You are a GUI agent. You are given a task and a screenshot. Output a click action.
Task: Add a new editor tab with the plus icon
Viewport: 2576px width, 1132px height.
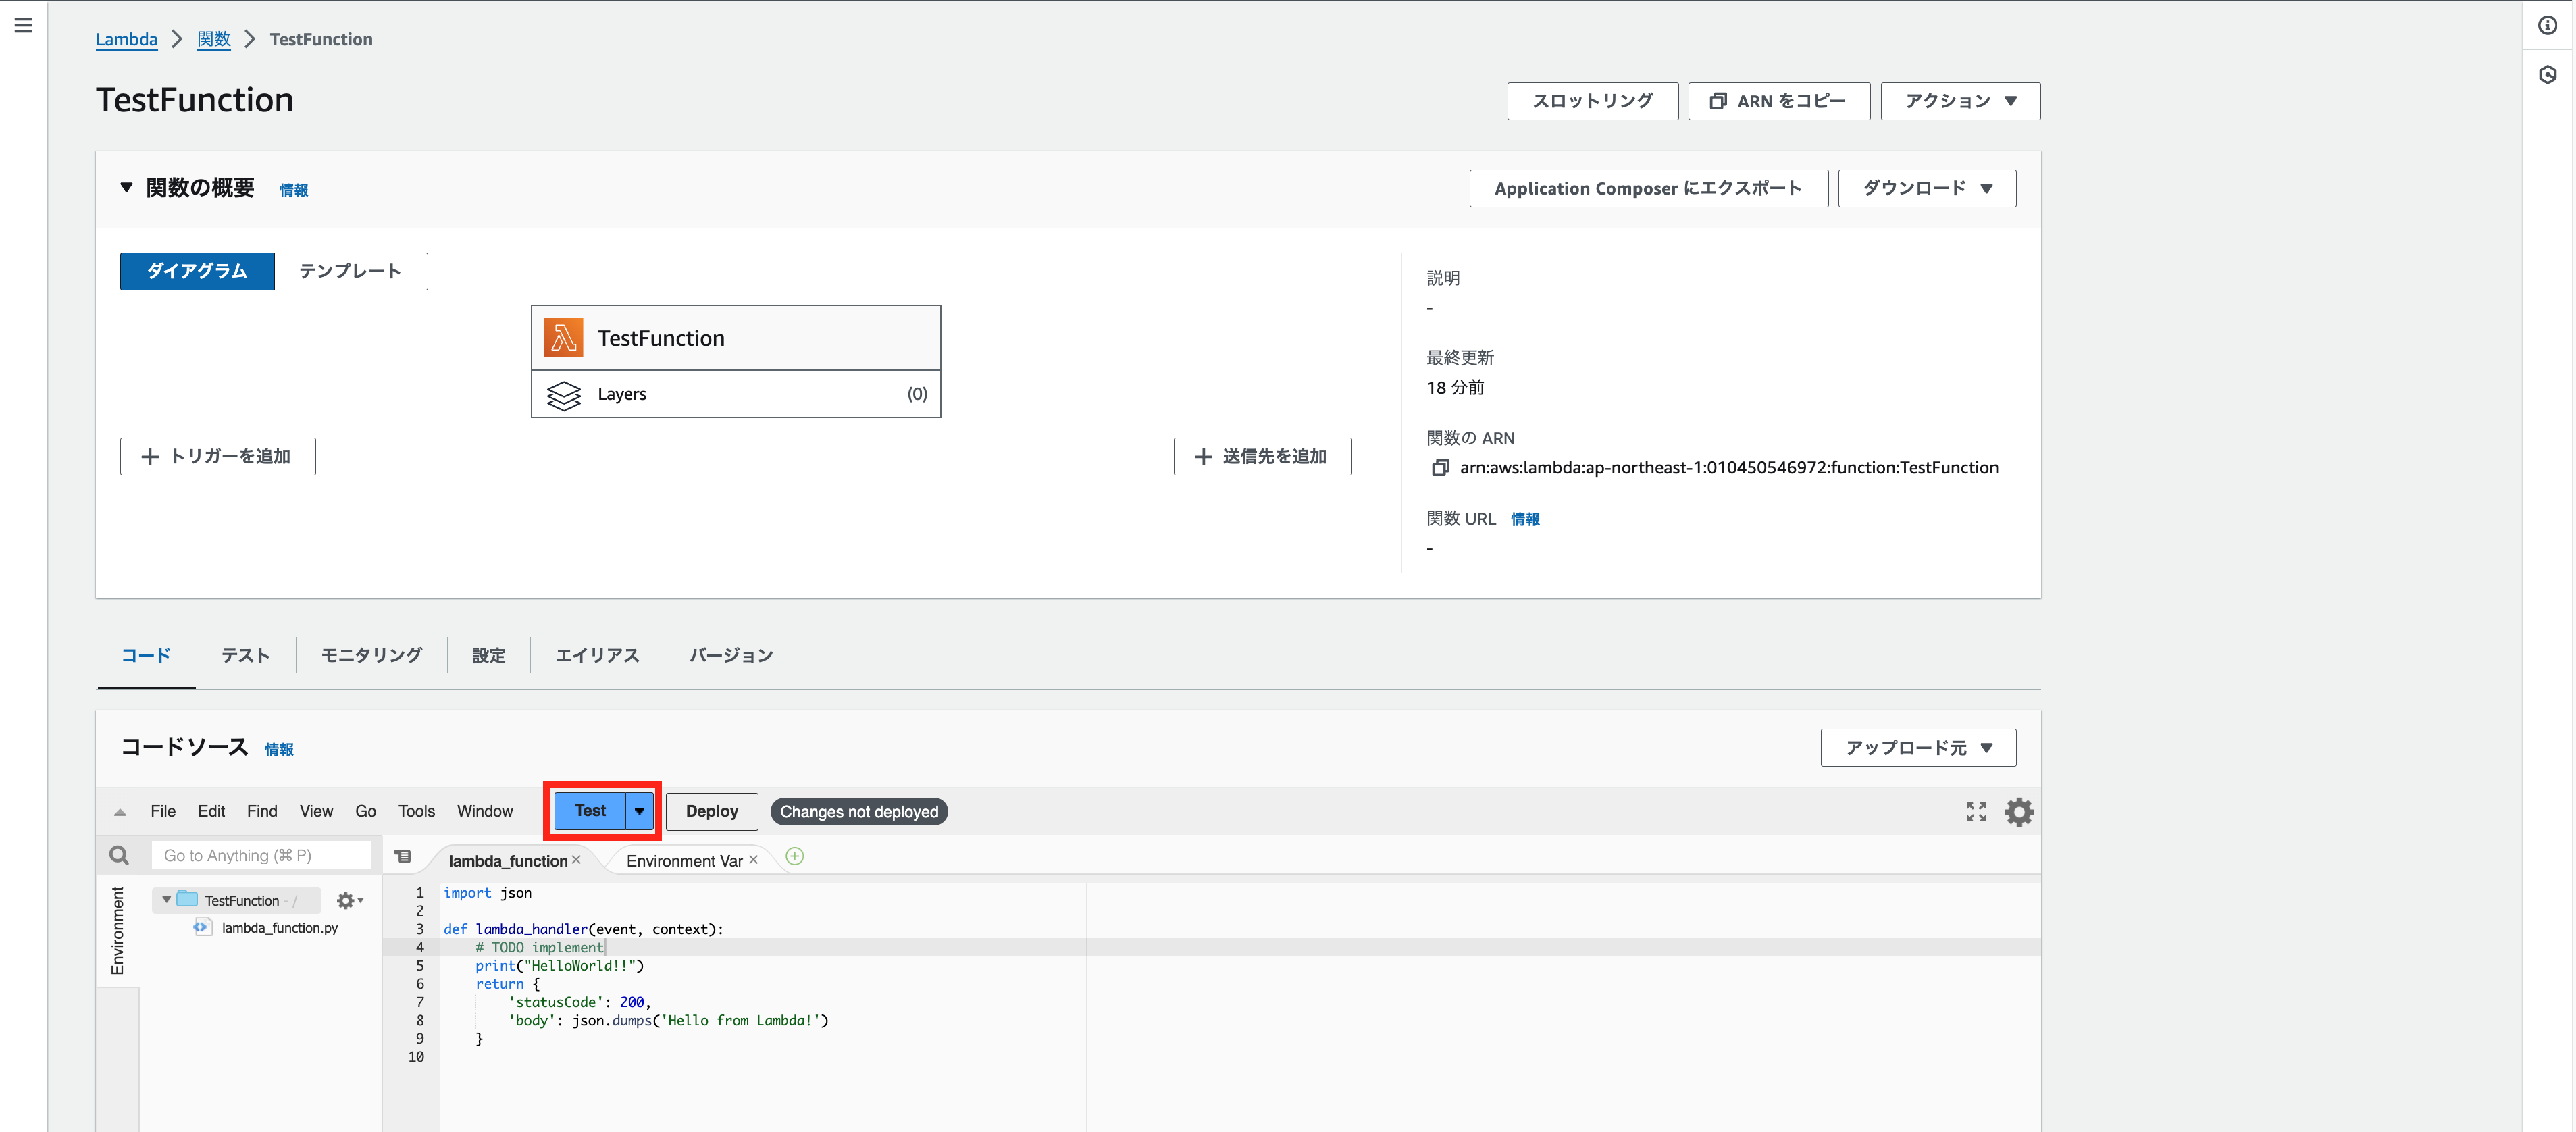(794, 856)
